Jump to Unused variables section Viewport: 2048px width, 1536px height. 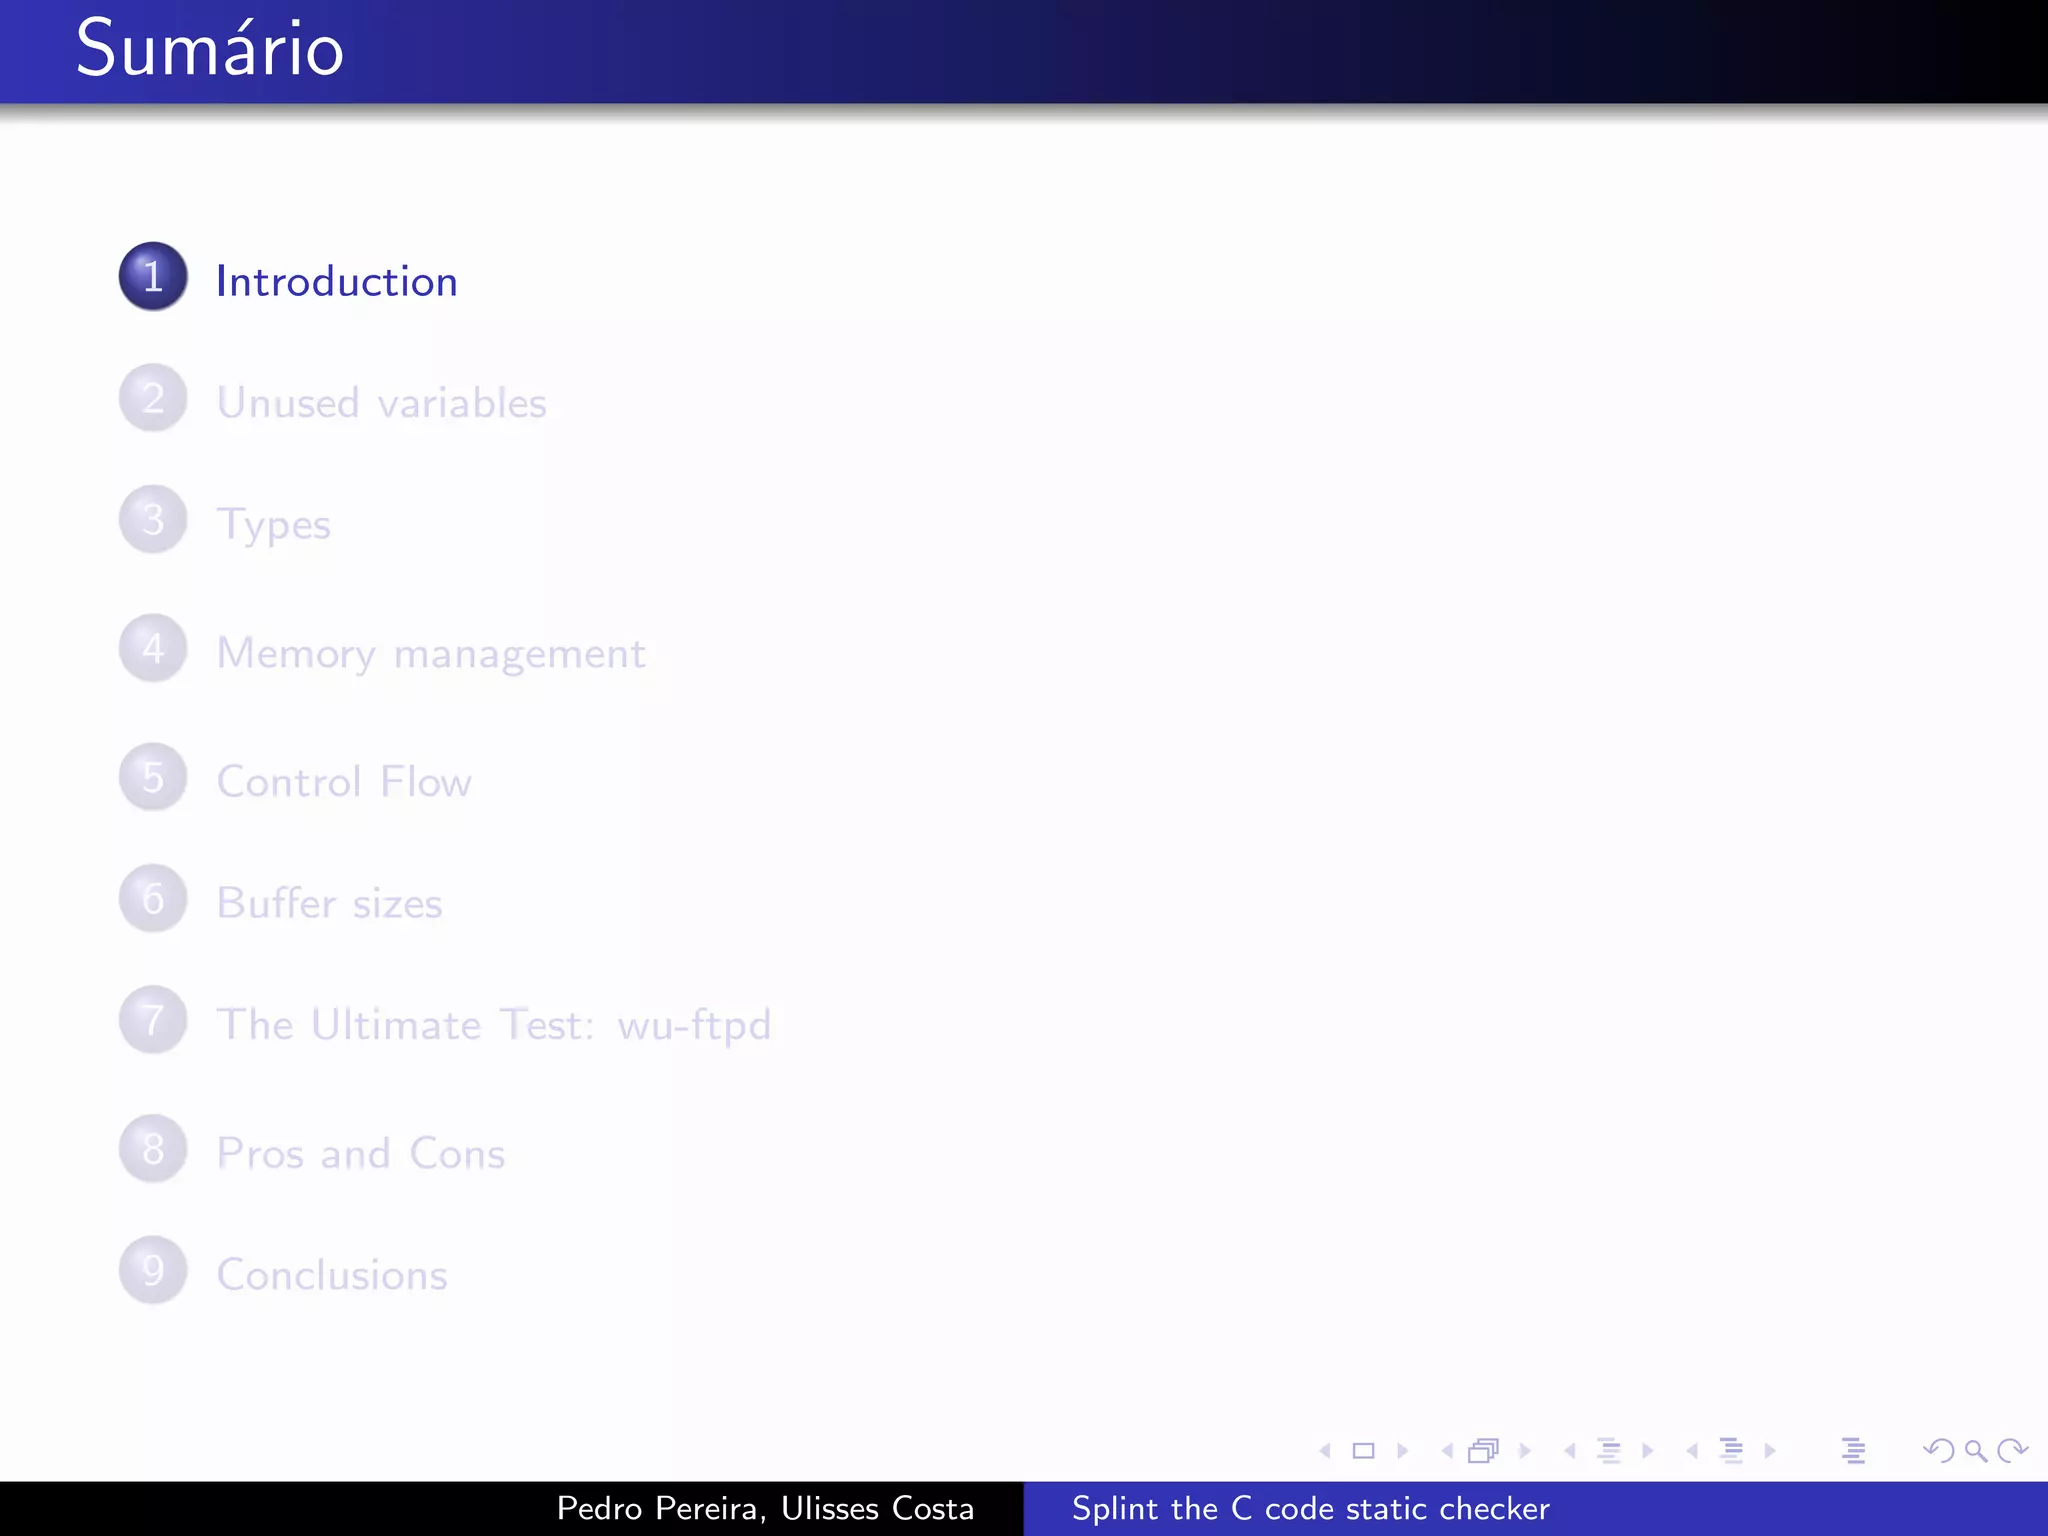coord(381,403)
